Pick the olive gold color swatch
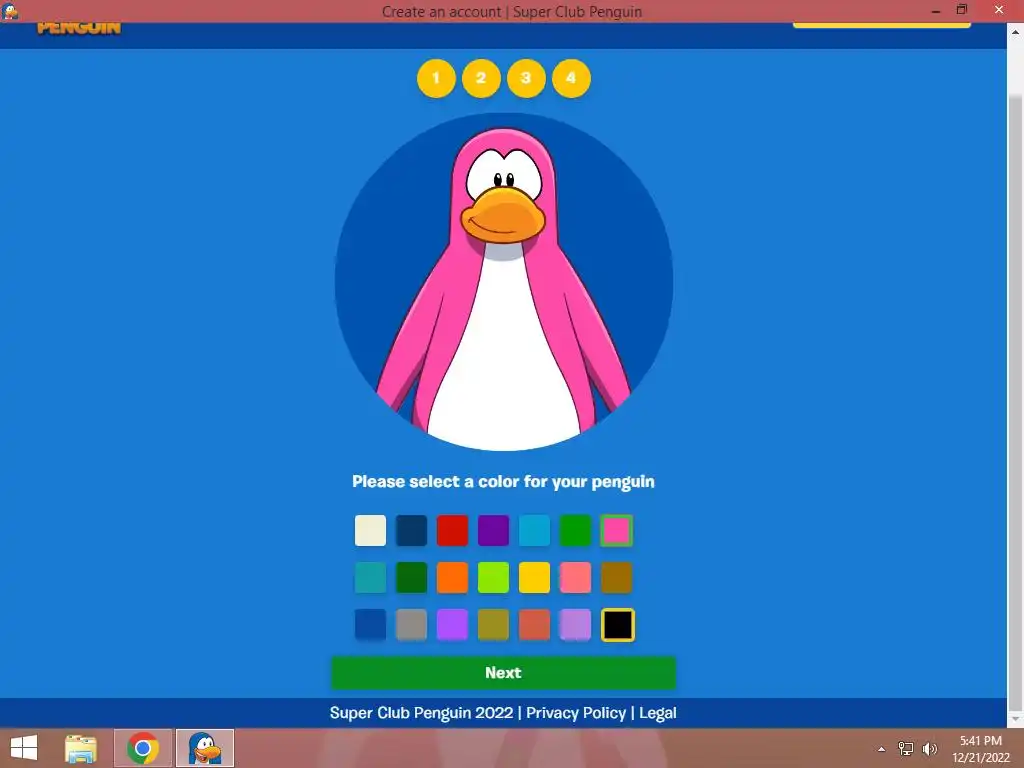This screenshot has width=1024, height=768. (x=493, y=624)
